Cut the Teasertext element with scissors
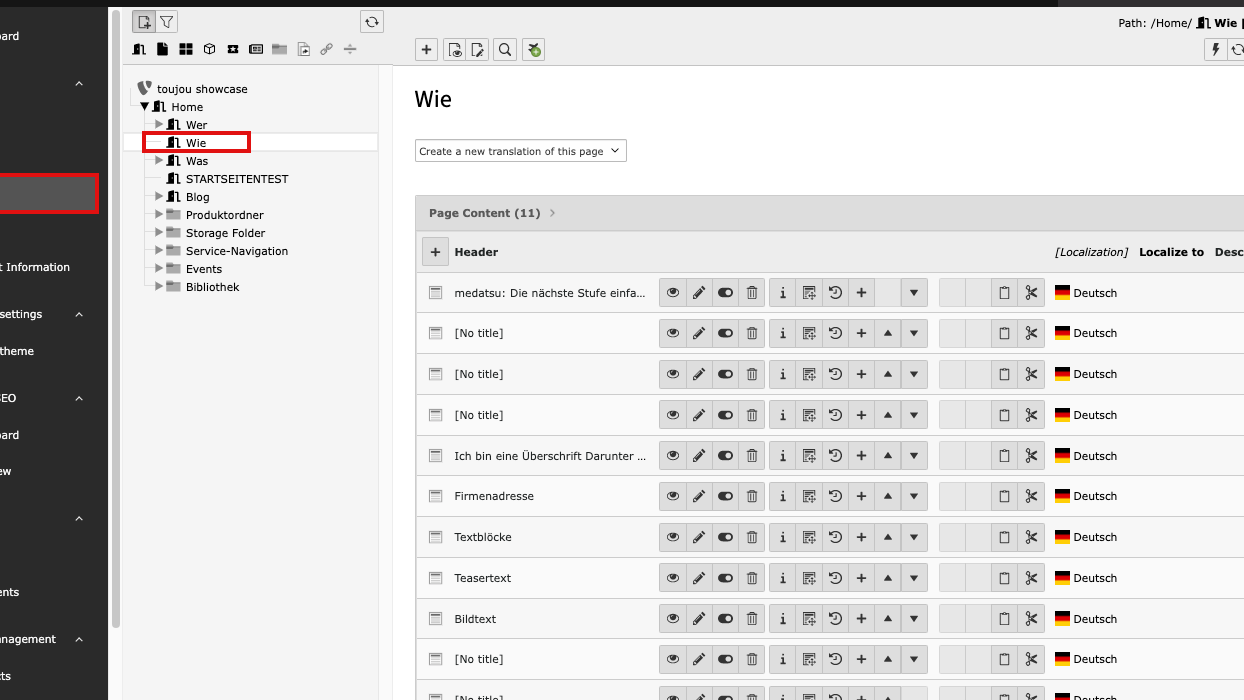1244x700 pixels. click(1031, 578)
